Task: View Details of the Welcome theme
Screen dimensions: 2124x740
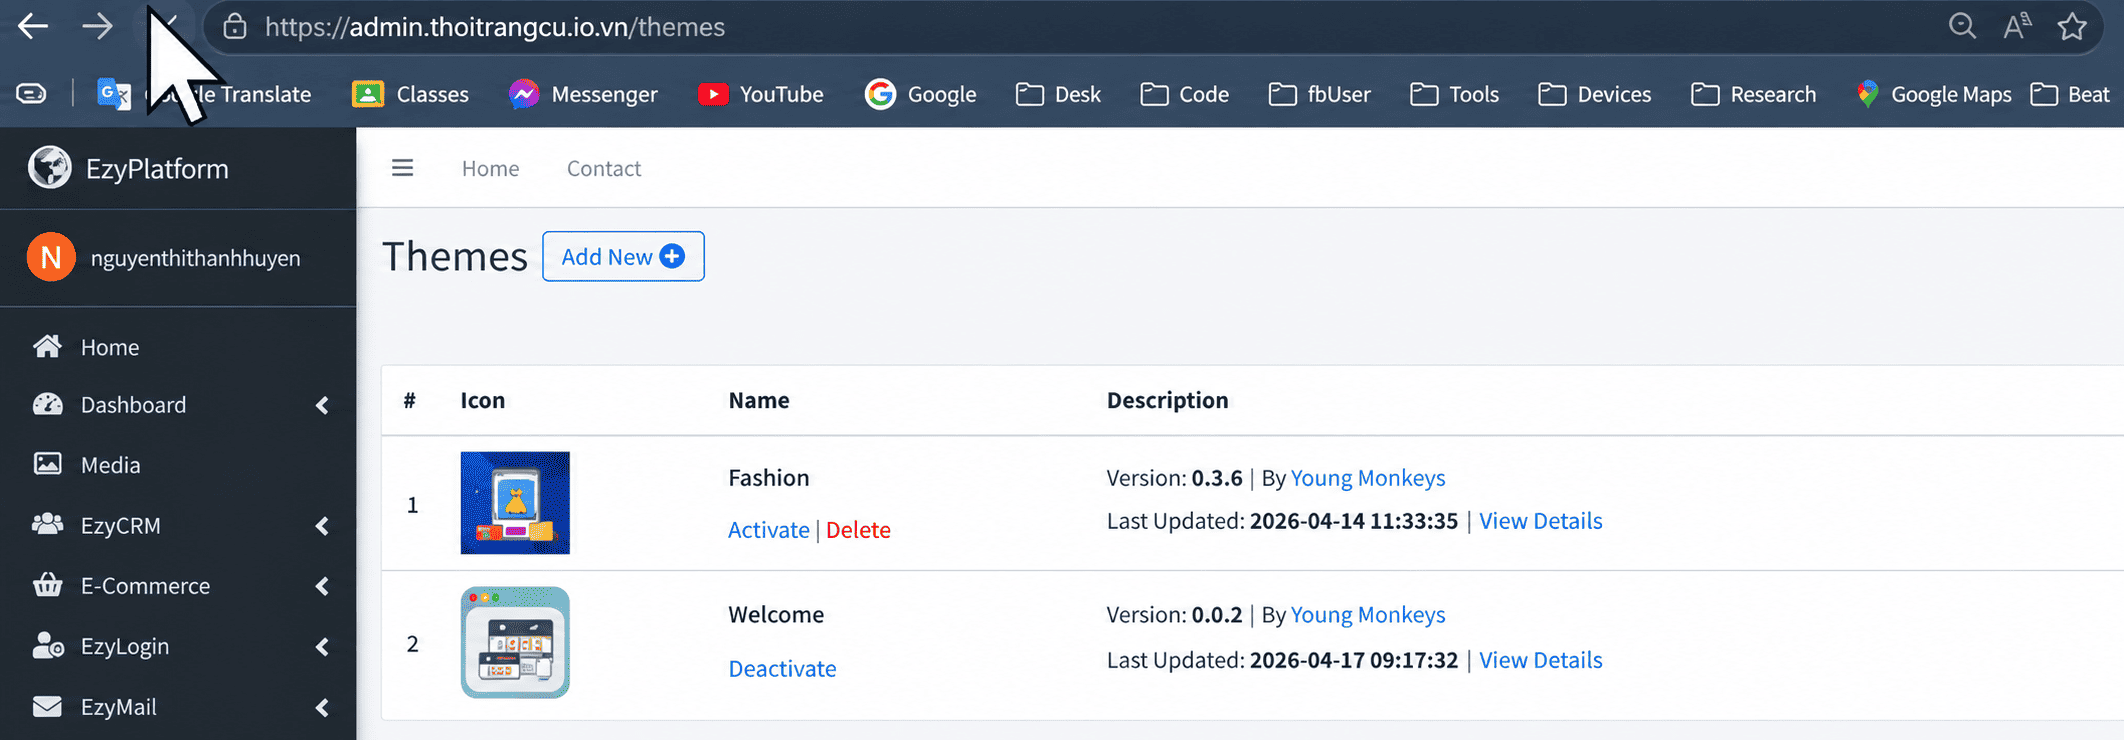Action: point(1540,660)
